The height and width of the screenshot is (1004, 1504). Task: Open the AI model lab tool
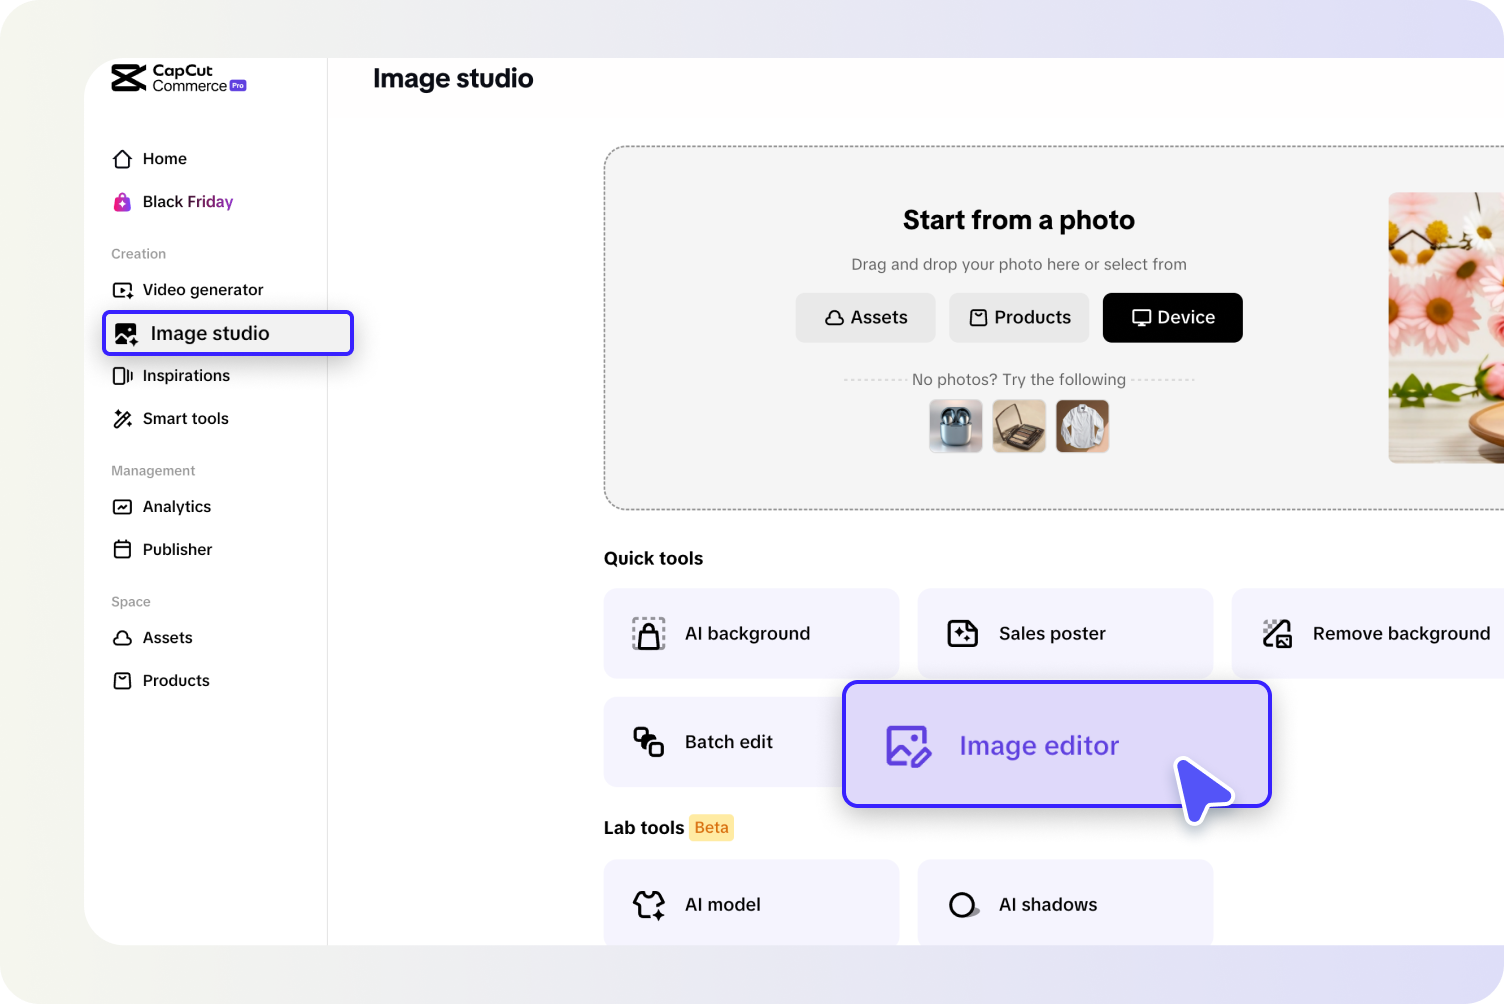coord(722,904)
